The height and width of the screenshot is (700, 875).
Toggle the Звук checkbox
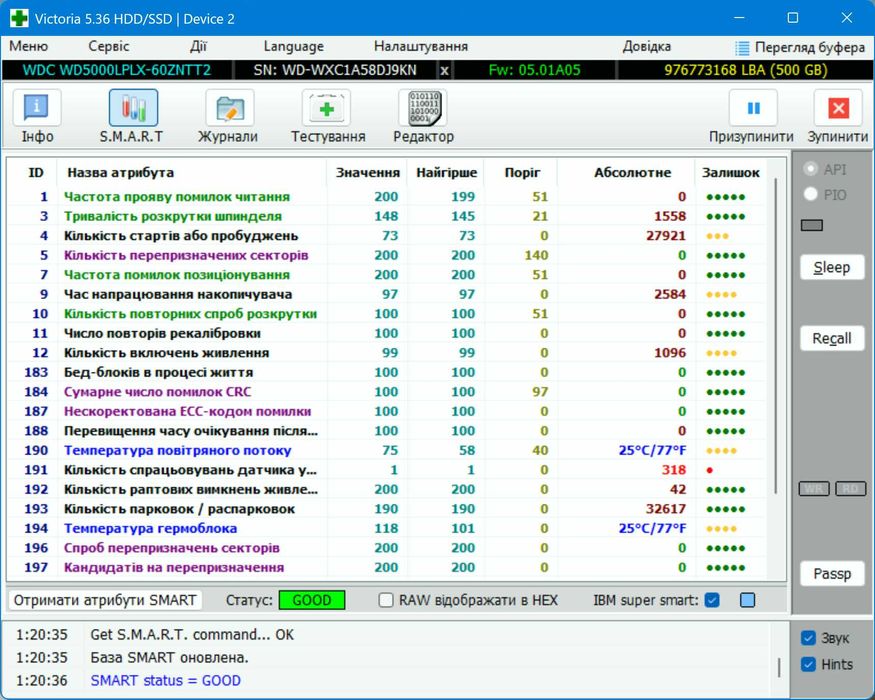[808, 637]
